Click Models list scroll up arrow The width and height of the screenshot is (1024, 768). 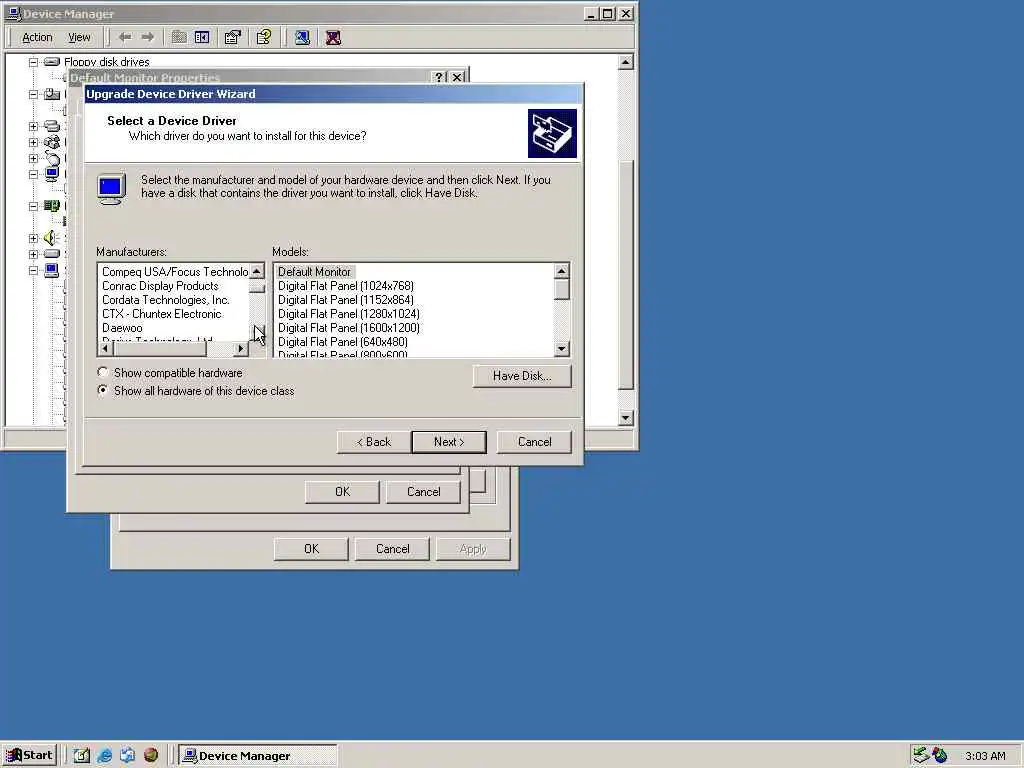click(562, 271)
